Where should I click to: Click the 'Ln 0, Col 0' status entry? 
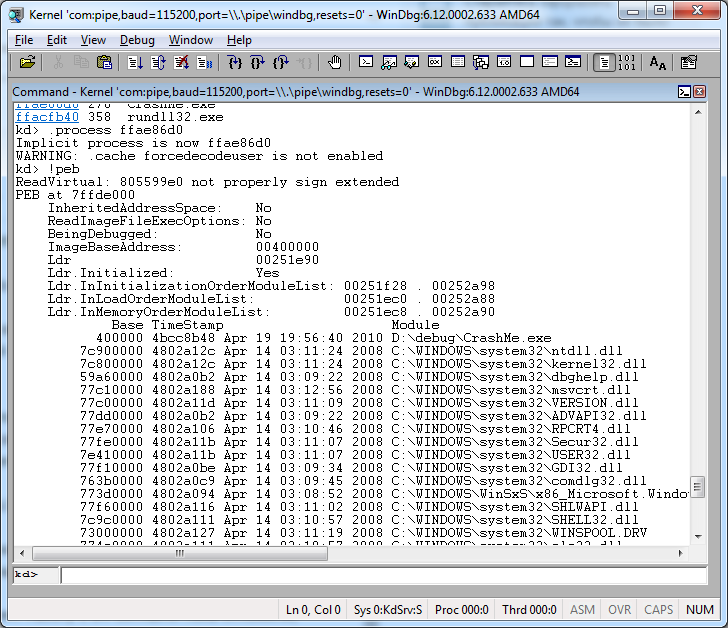point(313,609)
